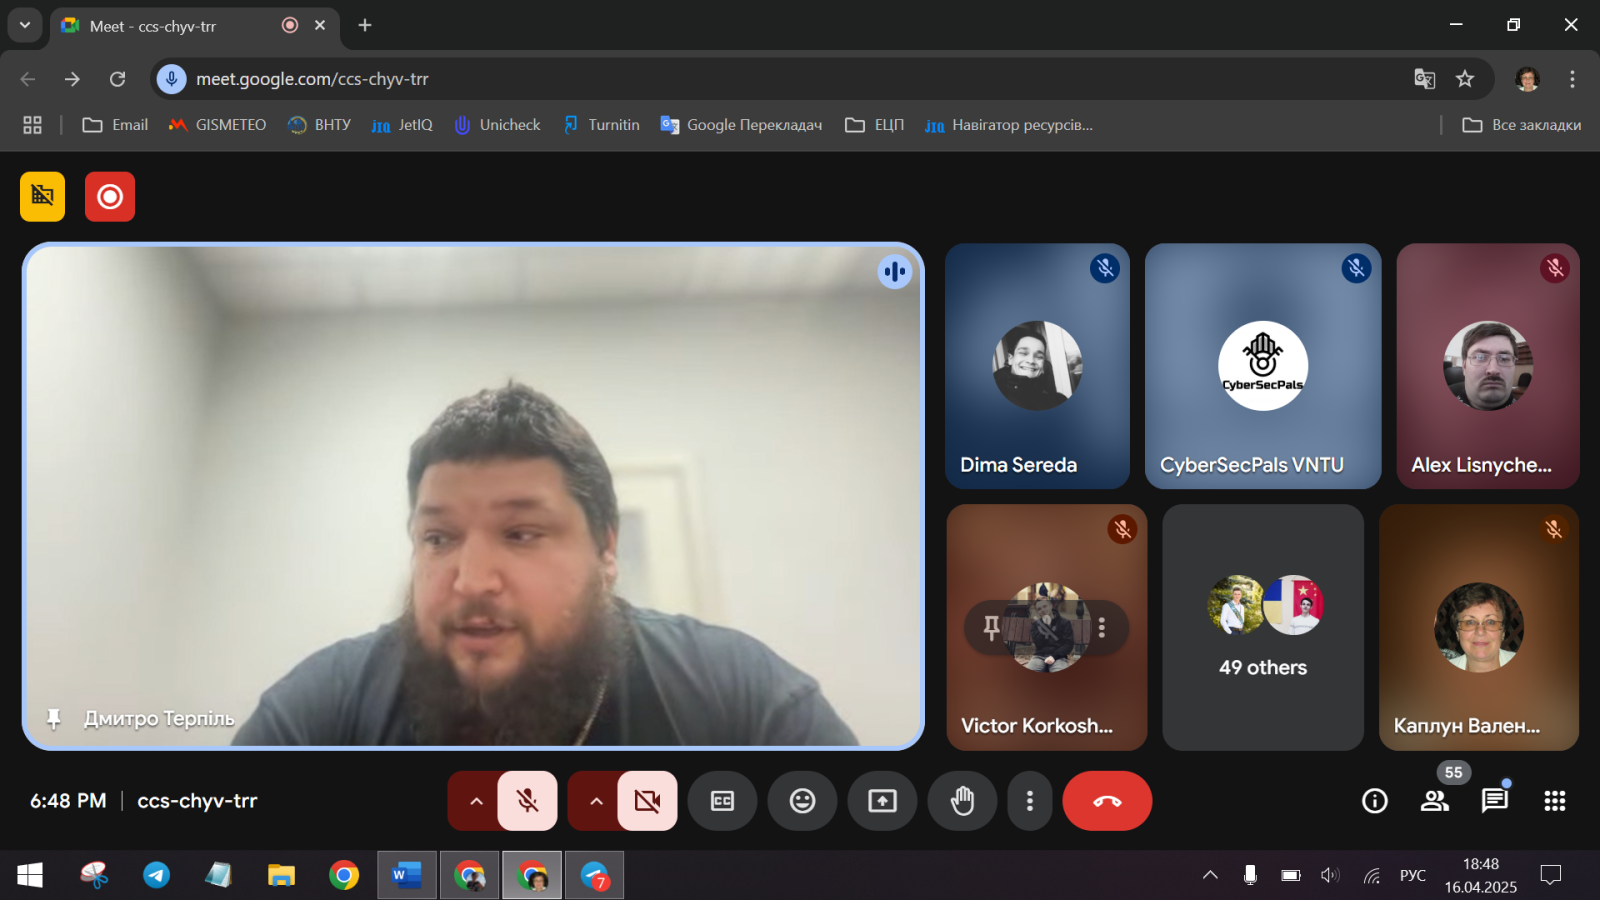The width and height of the screenshot is (1600, 900).
Task: Switch the РУС input language
Action: (x=1413, y=875)
